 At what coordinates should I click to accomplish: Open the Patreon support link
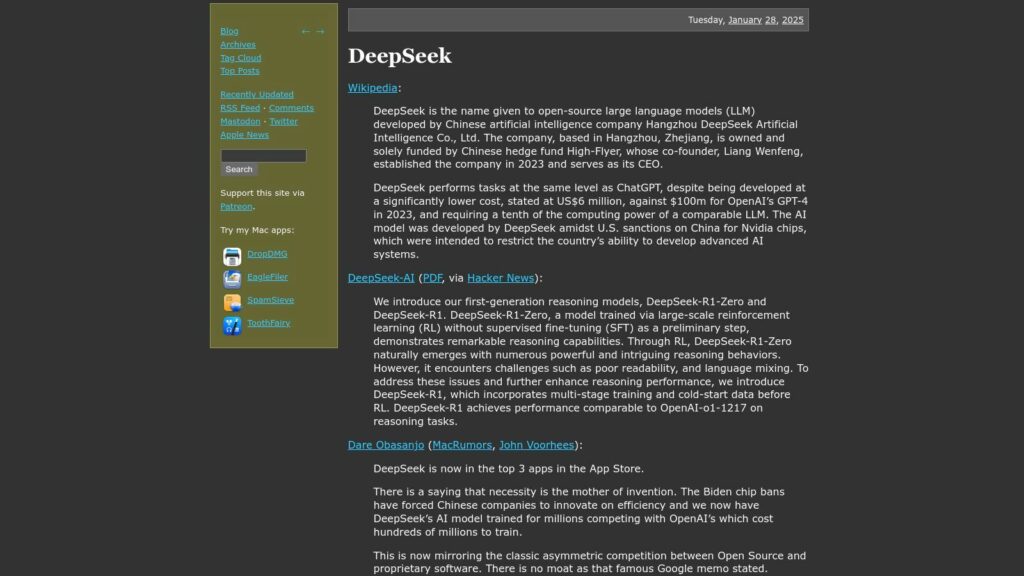236,206
